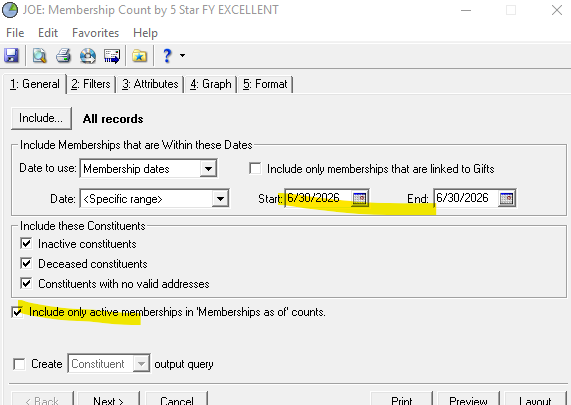571x405 pixels.
Task: Click the Include... button
Action: 41,118
